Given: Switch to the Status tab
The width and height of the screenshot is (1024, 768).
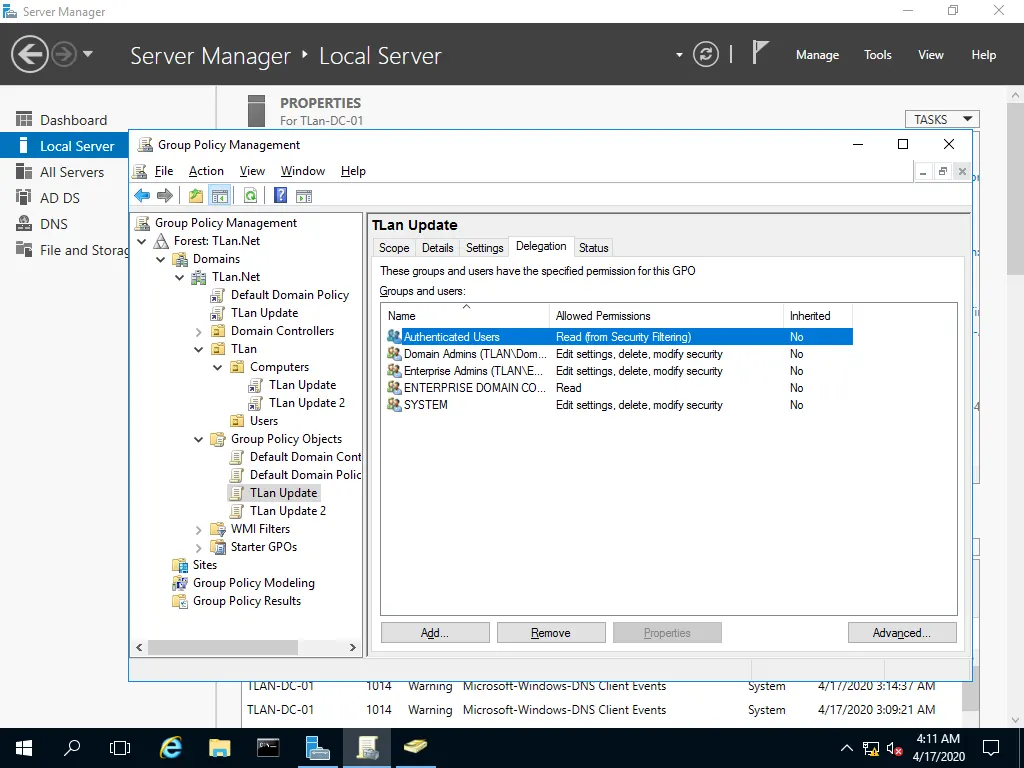Looking at the screenshot, I should [593, 248].
